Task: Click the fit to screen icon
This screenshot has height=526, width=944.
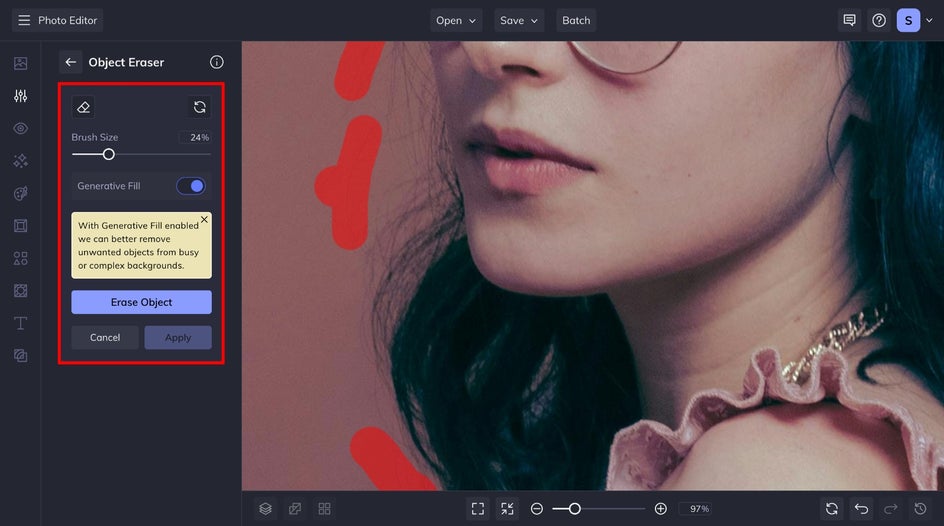Action: tap(478, 509)
